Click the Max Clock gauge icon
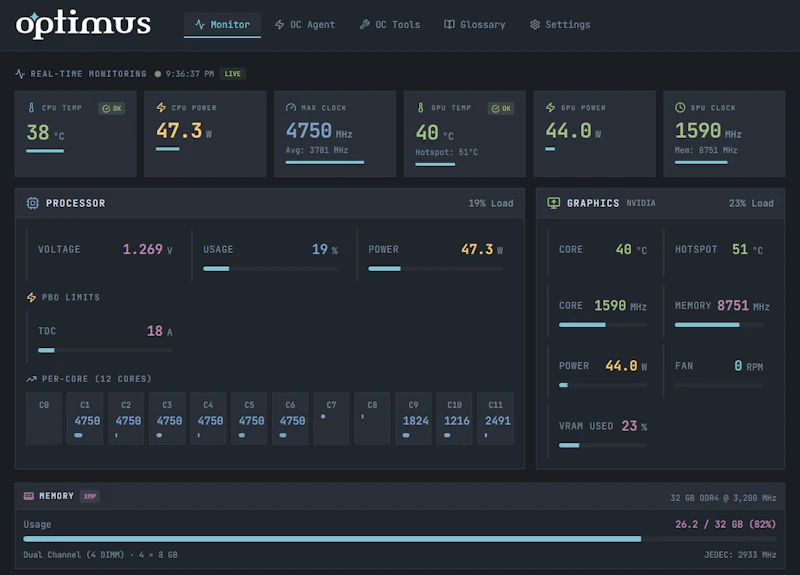Screen dimensions: 800x575 pos(291,108)
